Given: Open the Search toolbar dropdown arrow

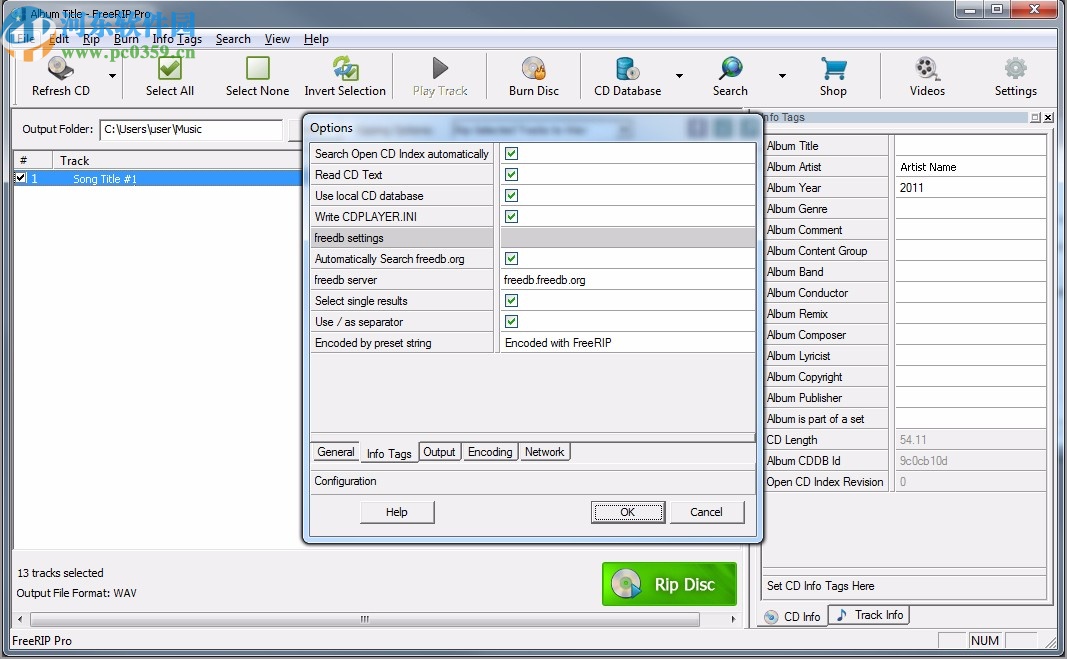Looking at the screenshot, I should pyautogui.click(x=782, y=75).
